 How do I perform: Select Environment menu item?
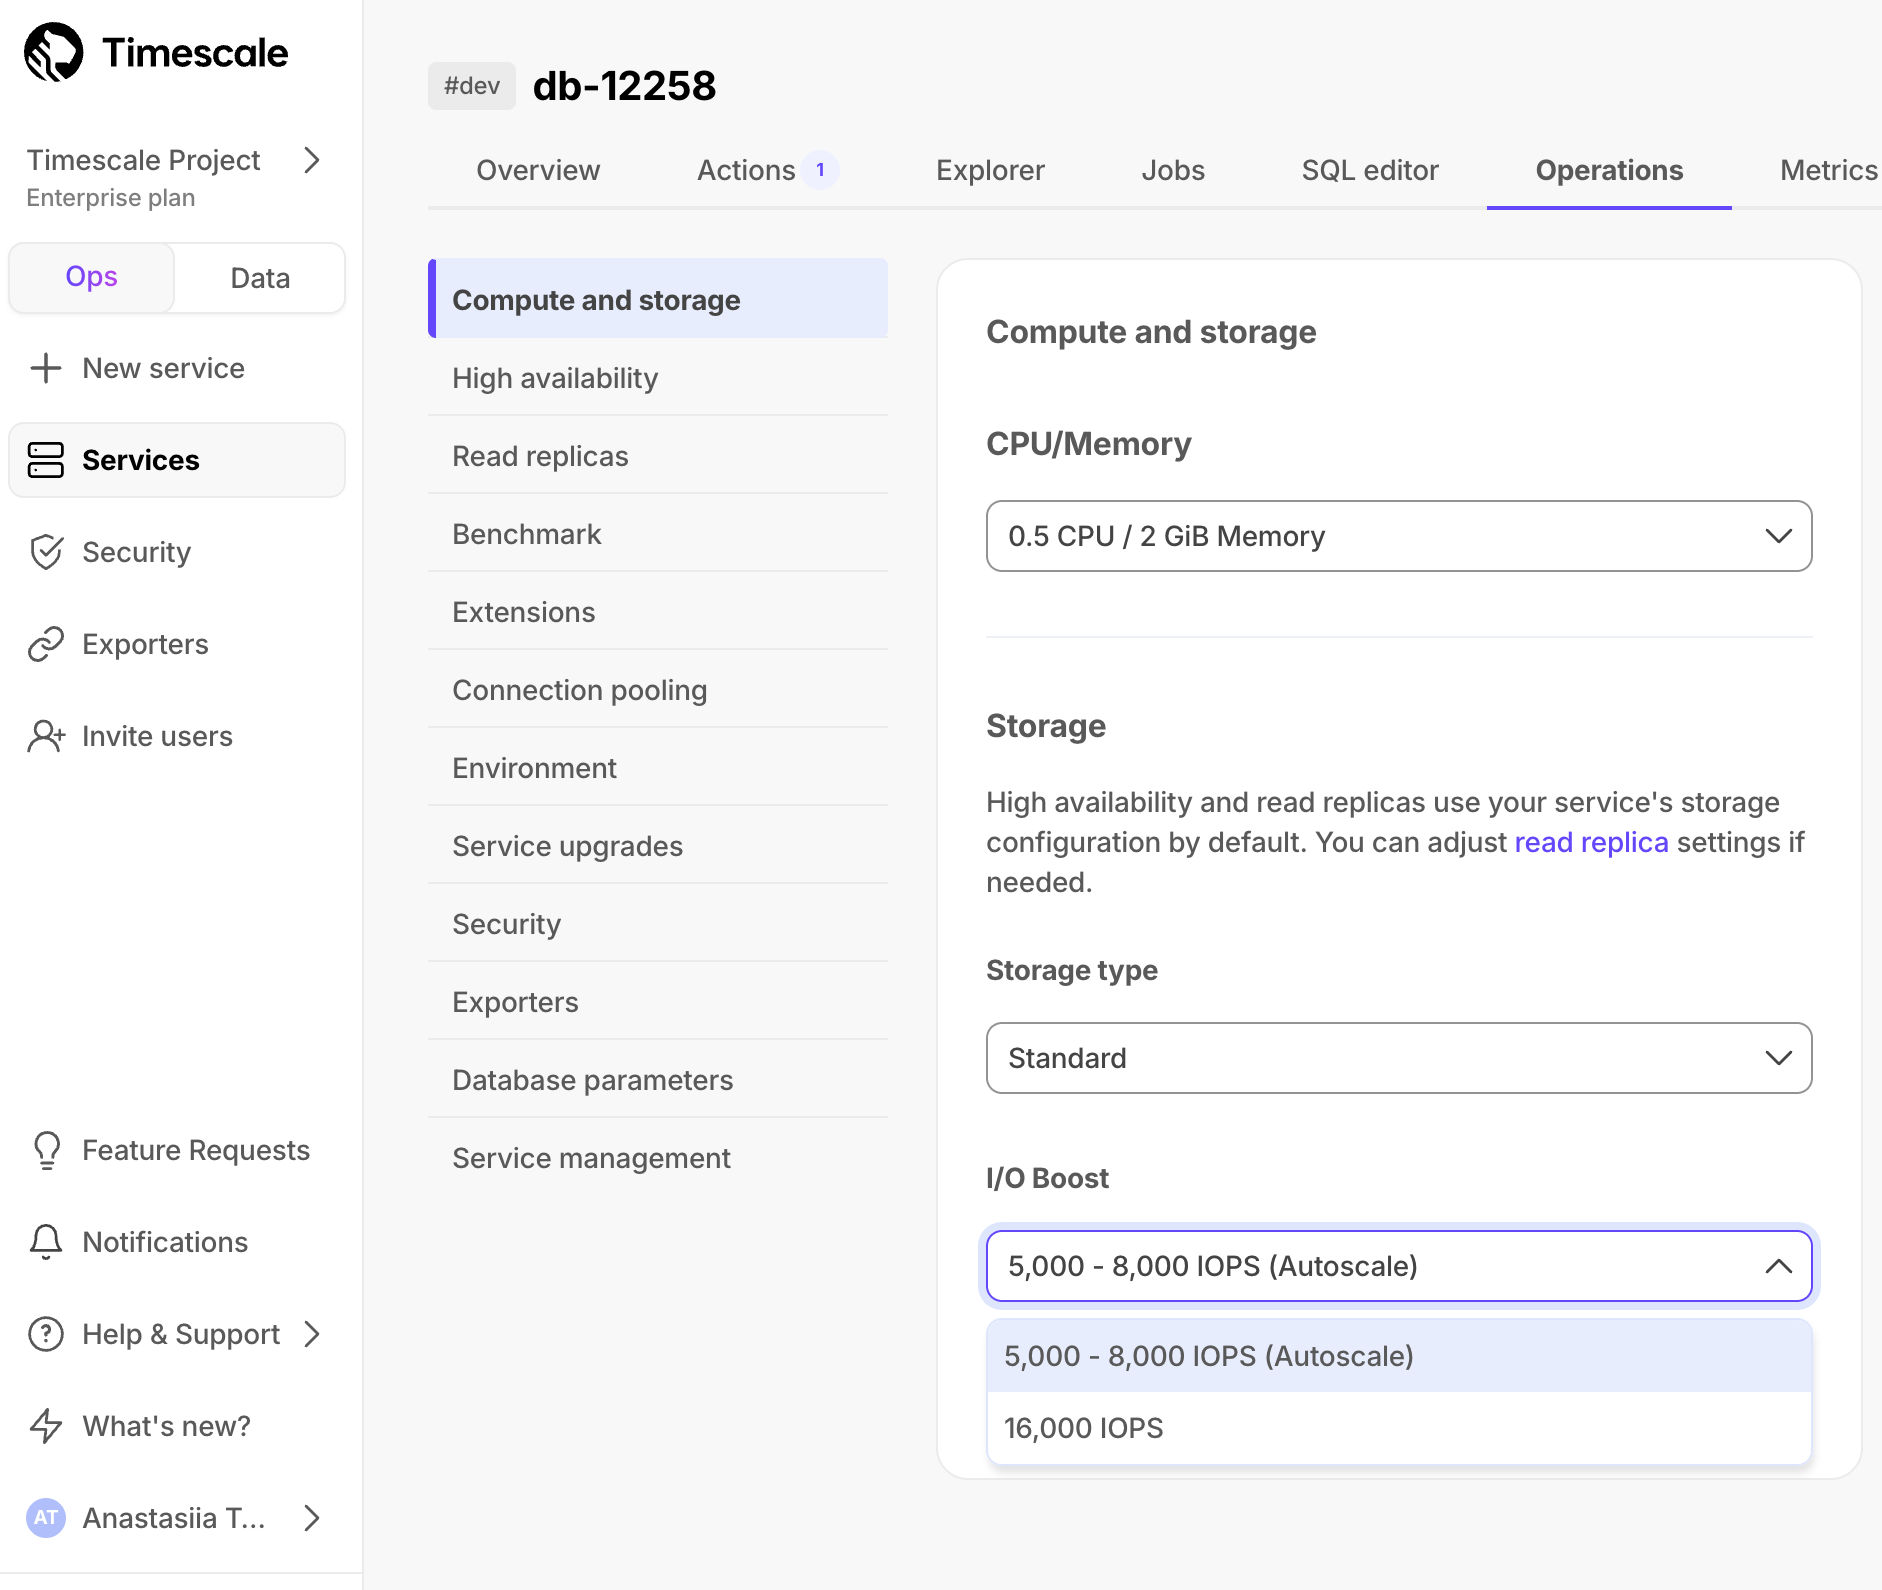[x=658, y=768]
